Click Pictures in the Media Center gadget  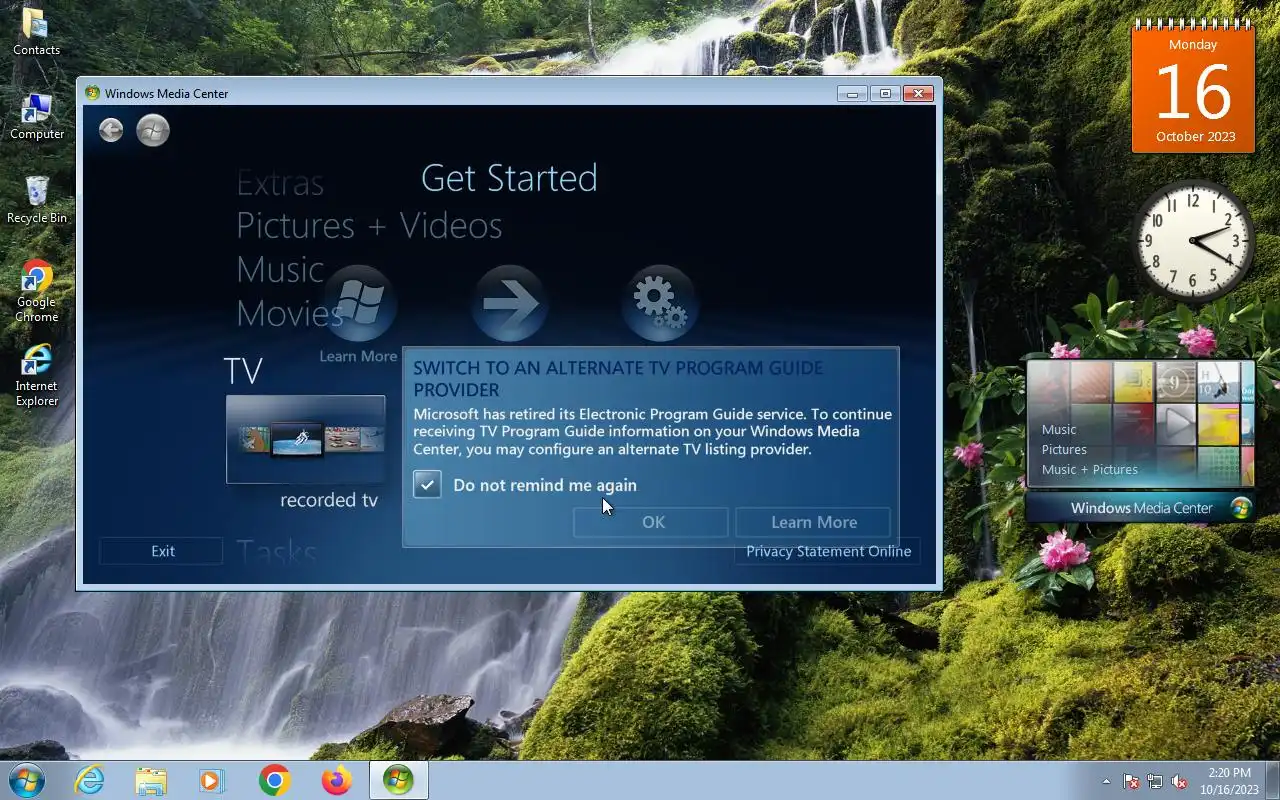pos(1064,449)
